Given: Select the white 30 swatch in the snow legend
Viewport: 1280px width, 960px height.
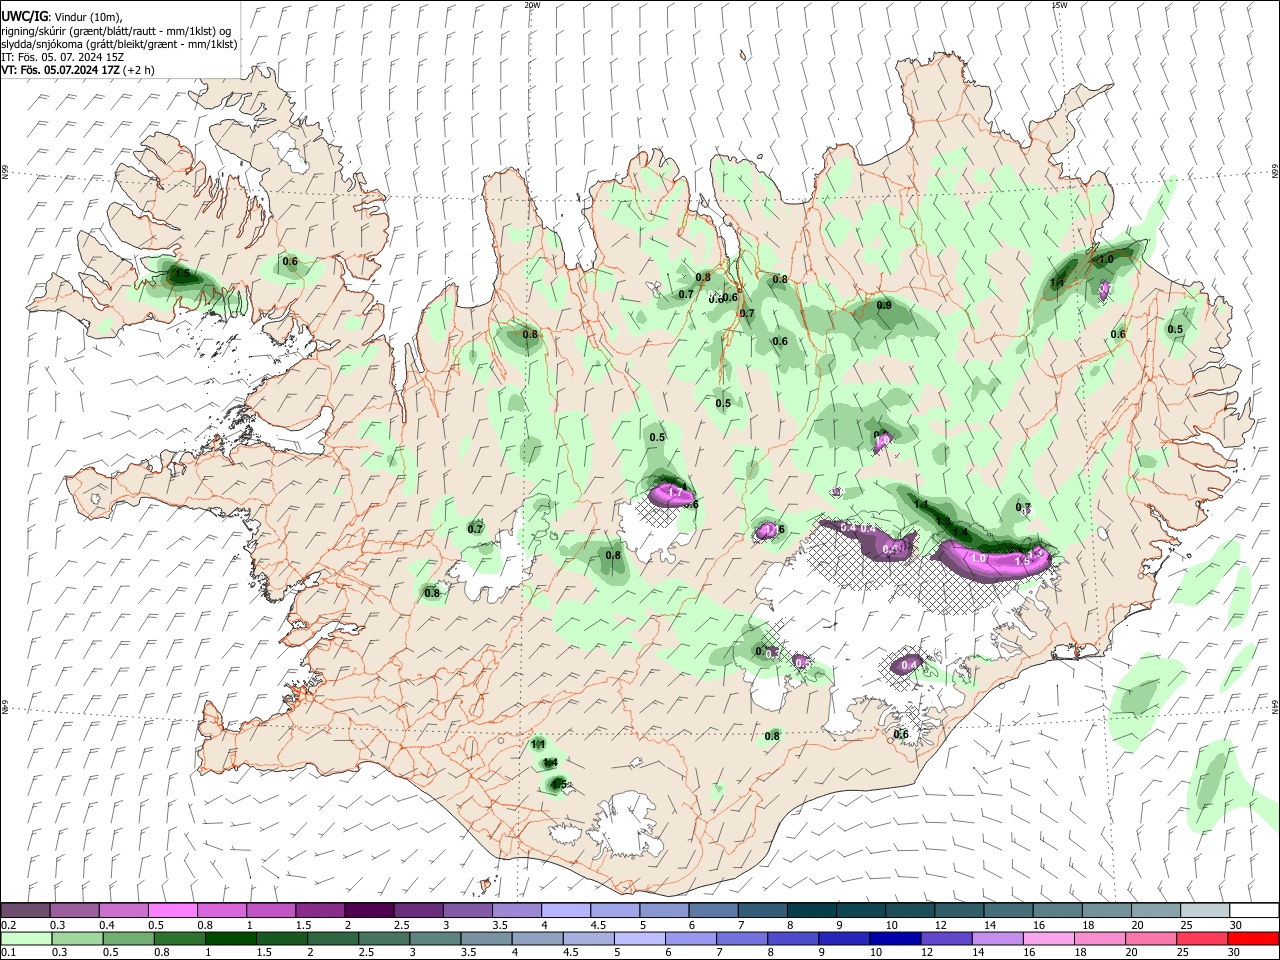Looking at the screenshot, I should [1254, 911].
